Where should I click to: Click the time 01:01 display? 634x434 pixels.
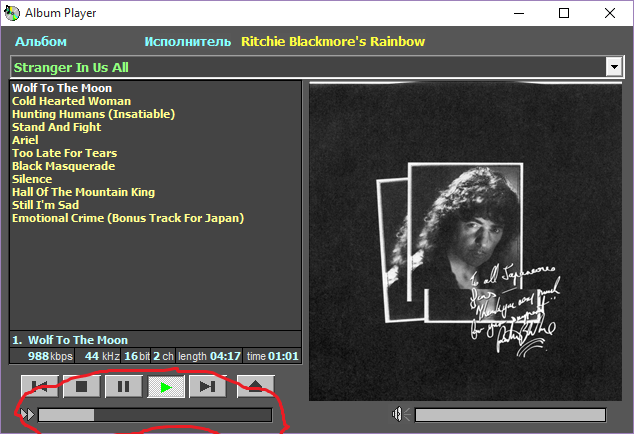click(272, 356)
